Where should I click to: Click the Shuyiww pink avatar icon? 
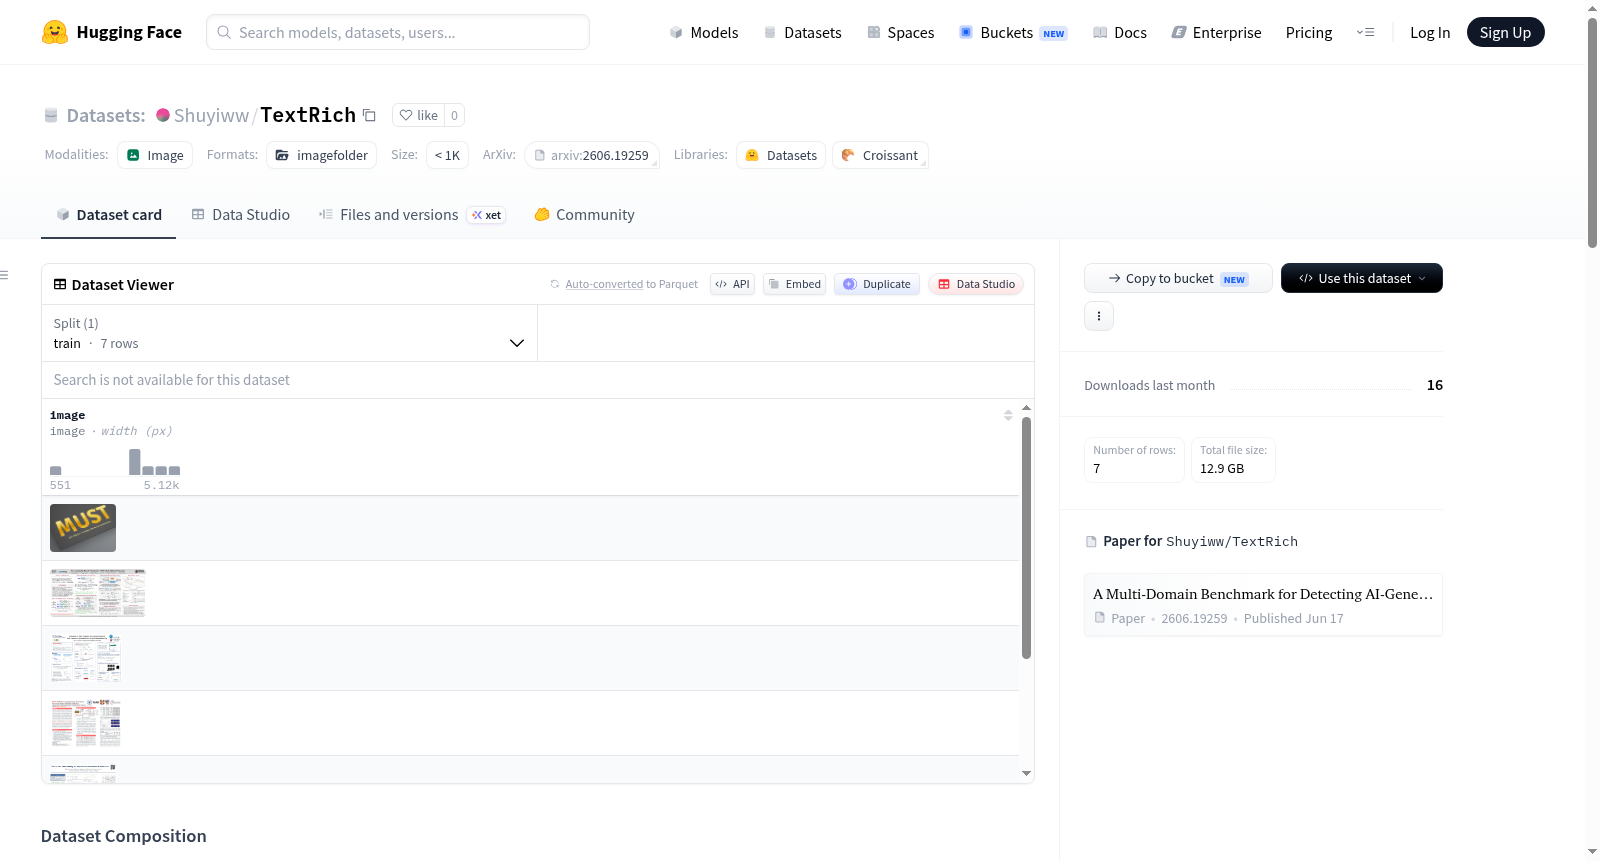coord(163,115)
